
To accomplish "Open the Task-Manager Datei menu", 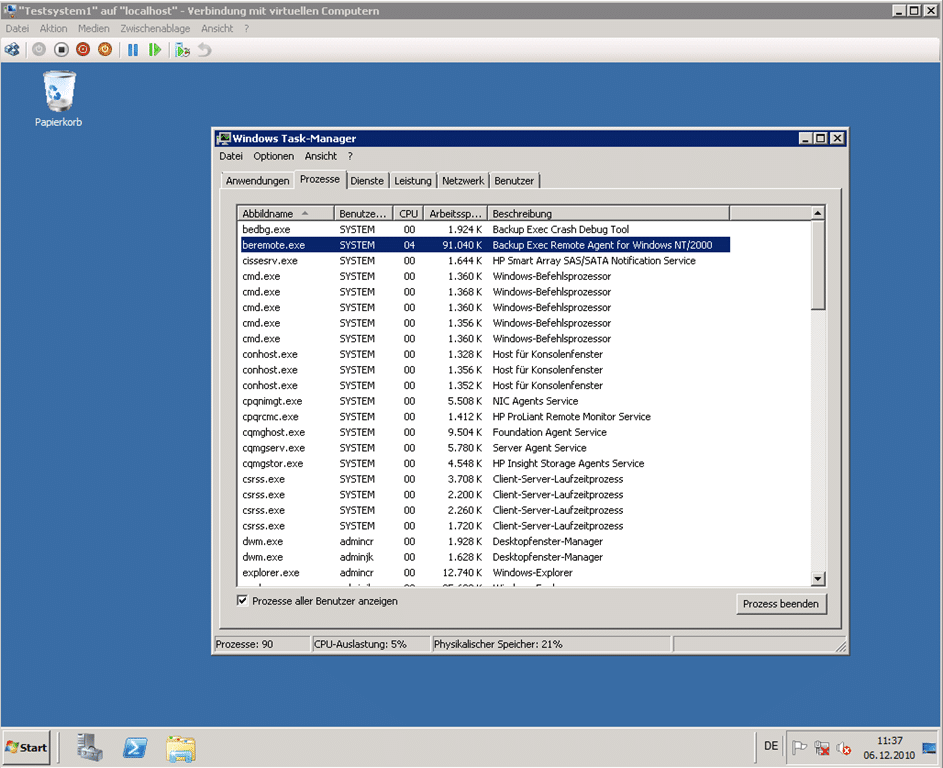I will point(231,156).
